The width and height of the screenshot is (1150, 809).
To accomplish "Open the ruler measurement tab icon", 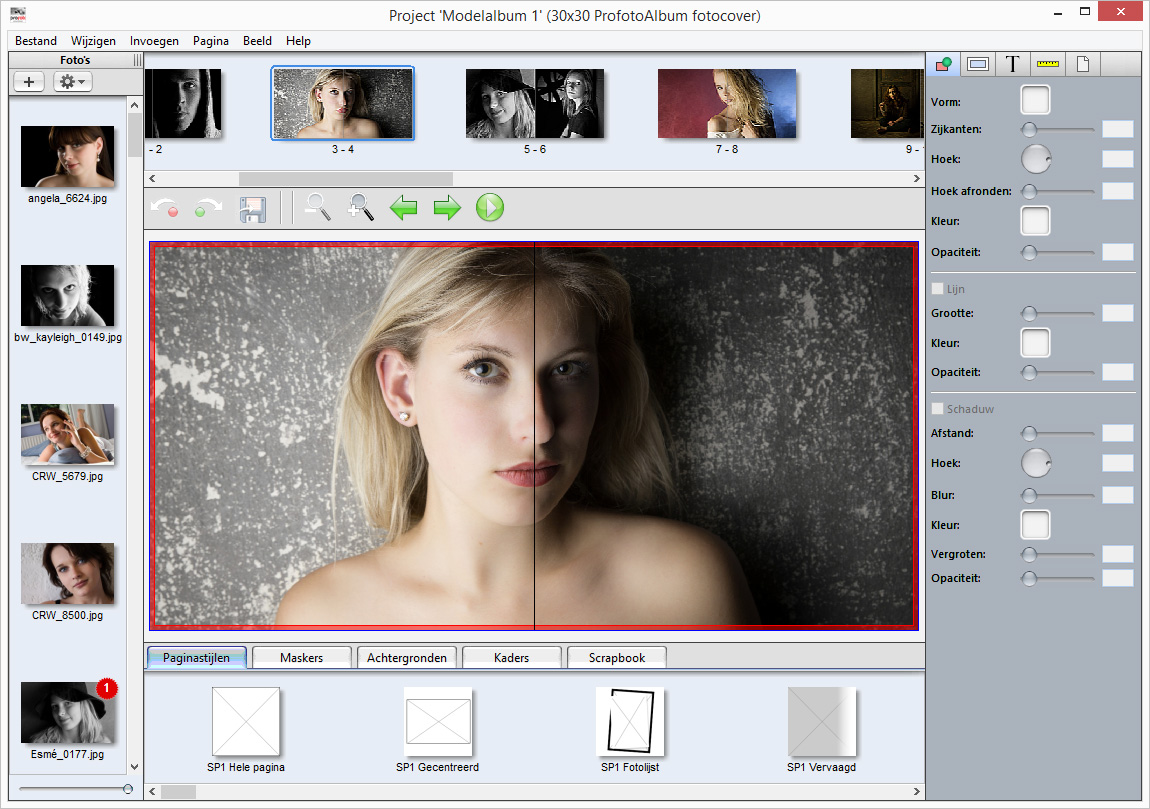I will coord(1047,64).
